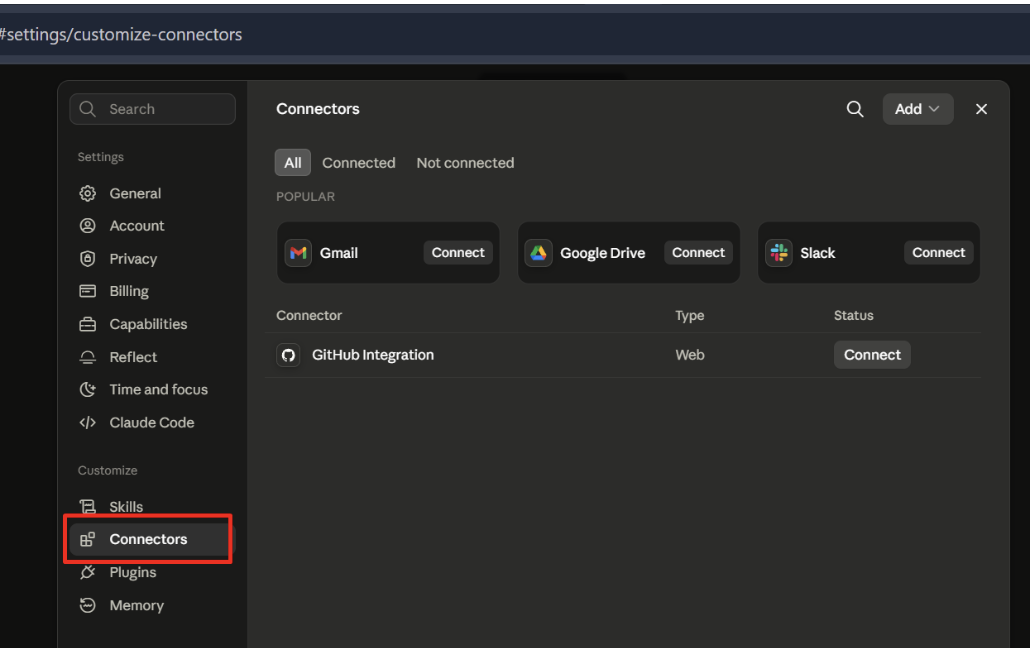Connect the GitHub Integration
The image size is (1032, 648).
coord(872,355)
